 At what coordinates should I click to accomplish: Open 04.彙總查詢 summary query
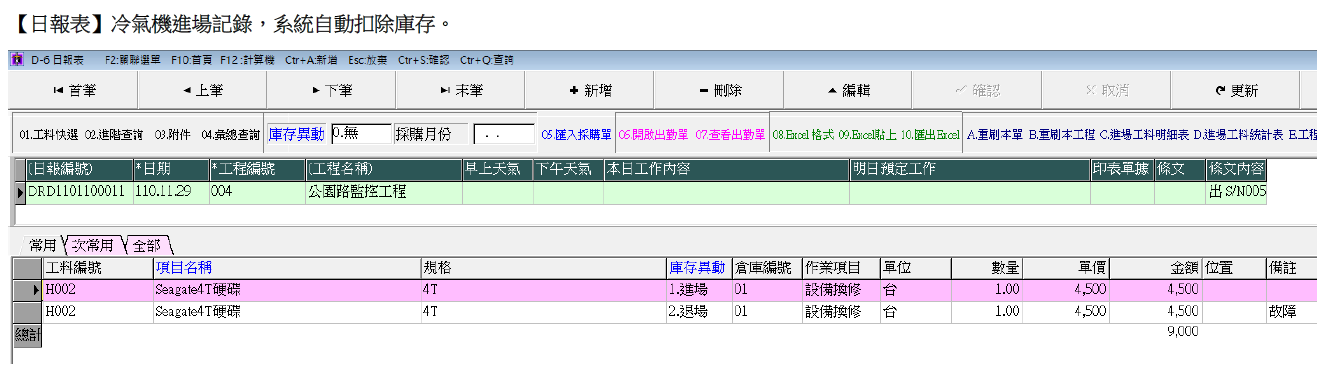click(231, 134)
